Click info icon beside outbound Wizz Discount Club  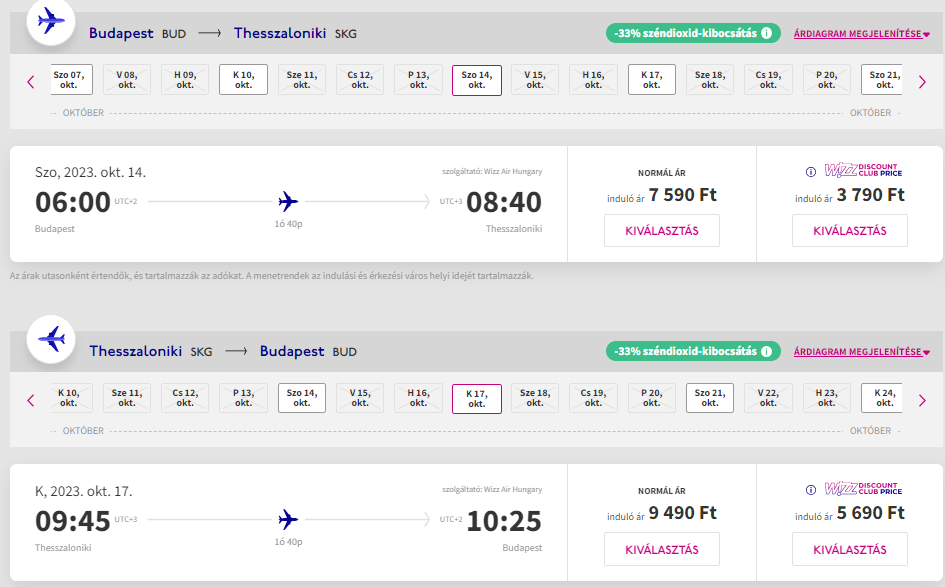click(811, 170)
